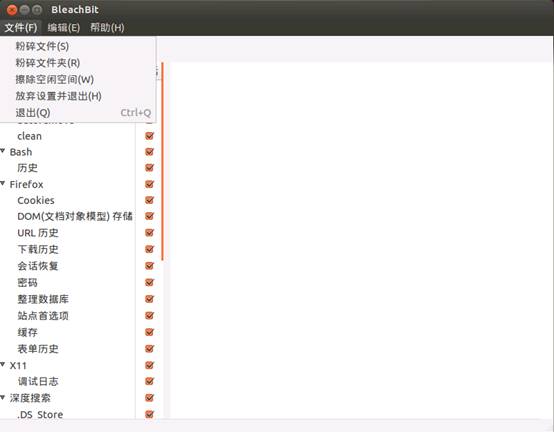554x432 pixels.
Task: Click the orange tree list scrollbar
Action: (162, 161)
